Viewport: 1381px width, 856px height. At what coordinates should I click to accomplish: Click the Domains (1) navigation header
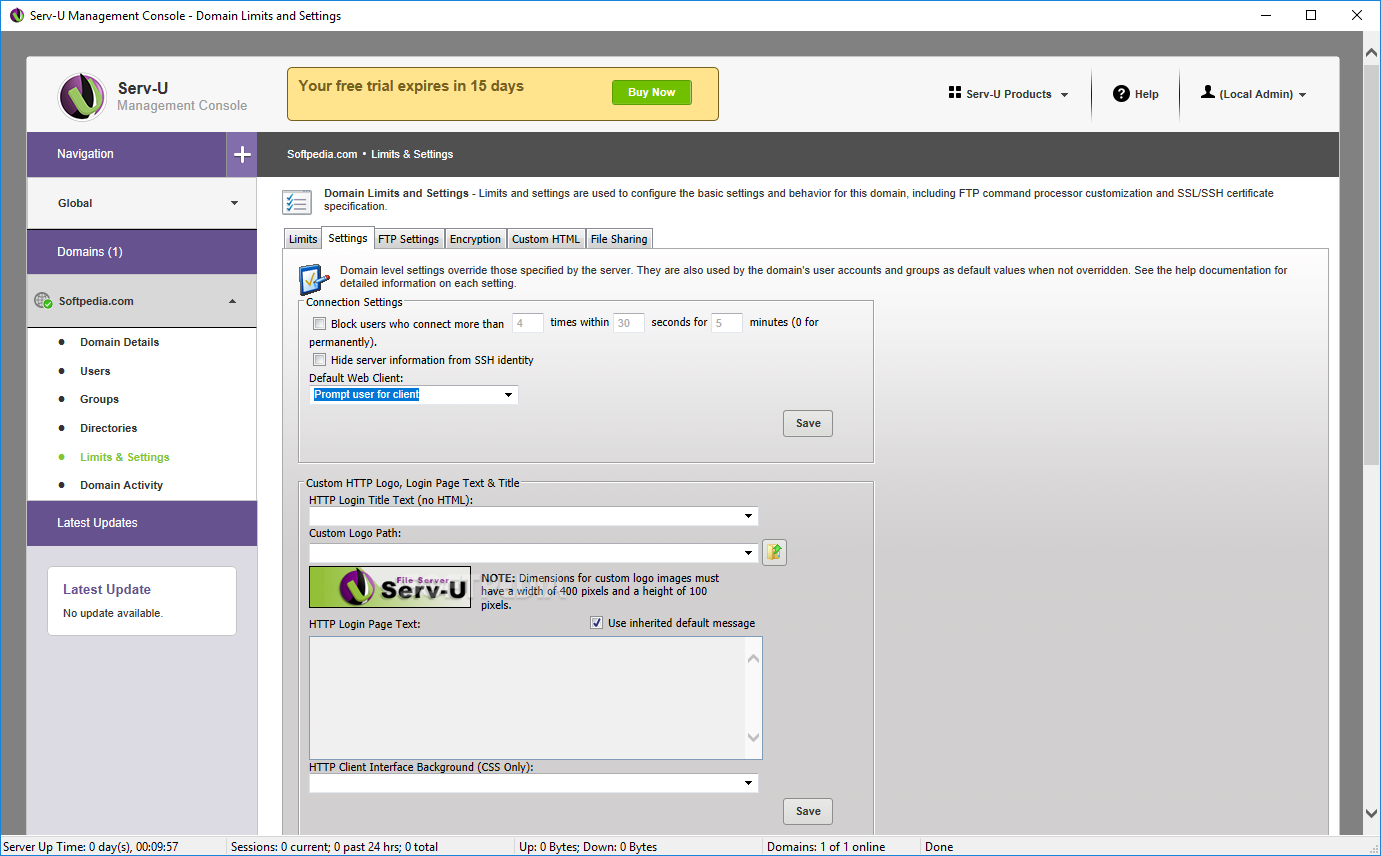(x=142, y=252)
